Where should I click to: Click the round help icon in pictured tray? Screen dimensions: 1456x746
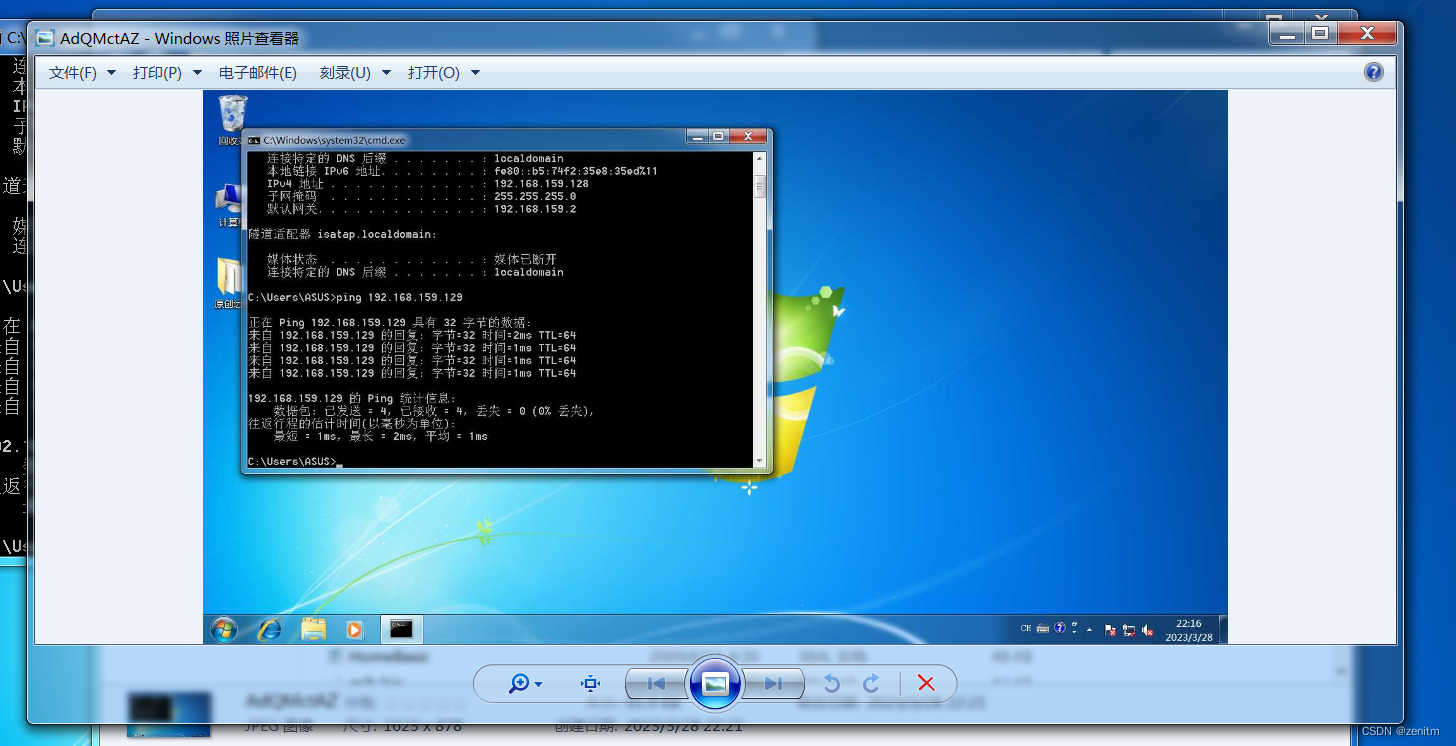pos(1060,629)
